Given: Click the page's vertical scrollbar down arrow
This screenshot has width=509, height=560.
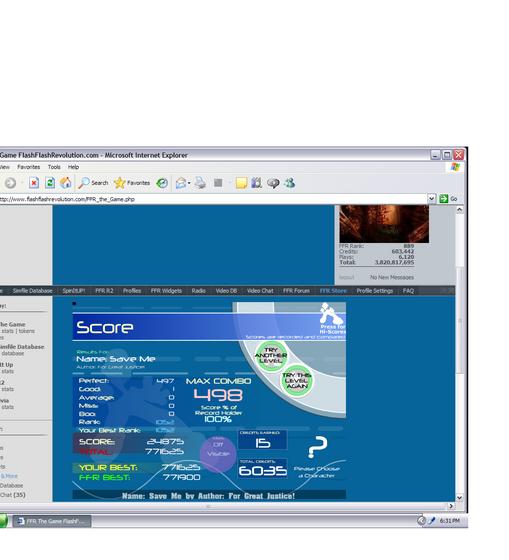Looking at the screenshot, I should pyautogui.click(x=459, y=498).
